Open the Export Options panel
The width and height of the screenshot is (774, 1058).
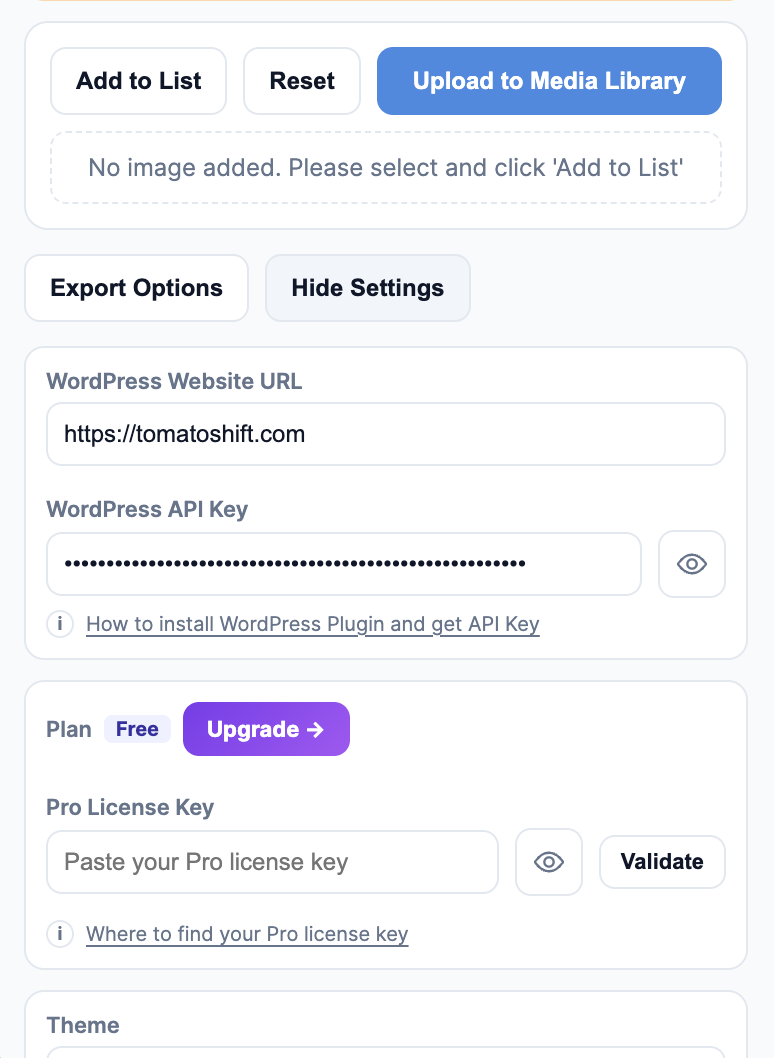[136, 288]
